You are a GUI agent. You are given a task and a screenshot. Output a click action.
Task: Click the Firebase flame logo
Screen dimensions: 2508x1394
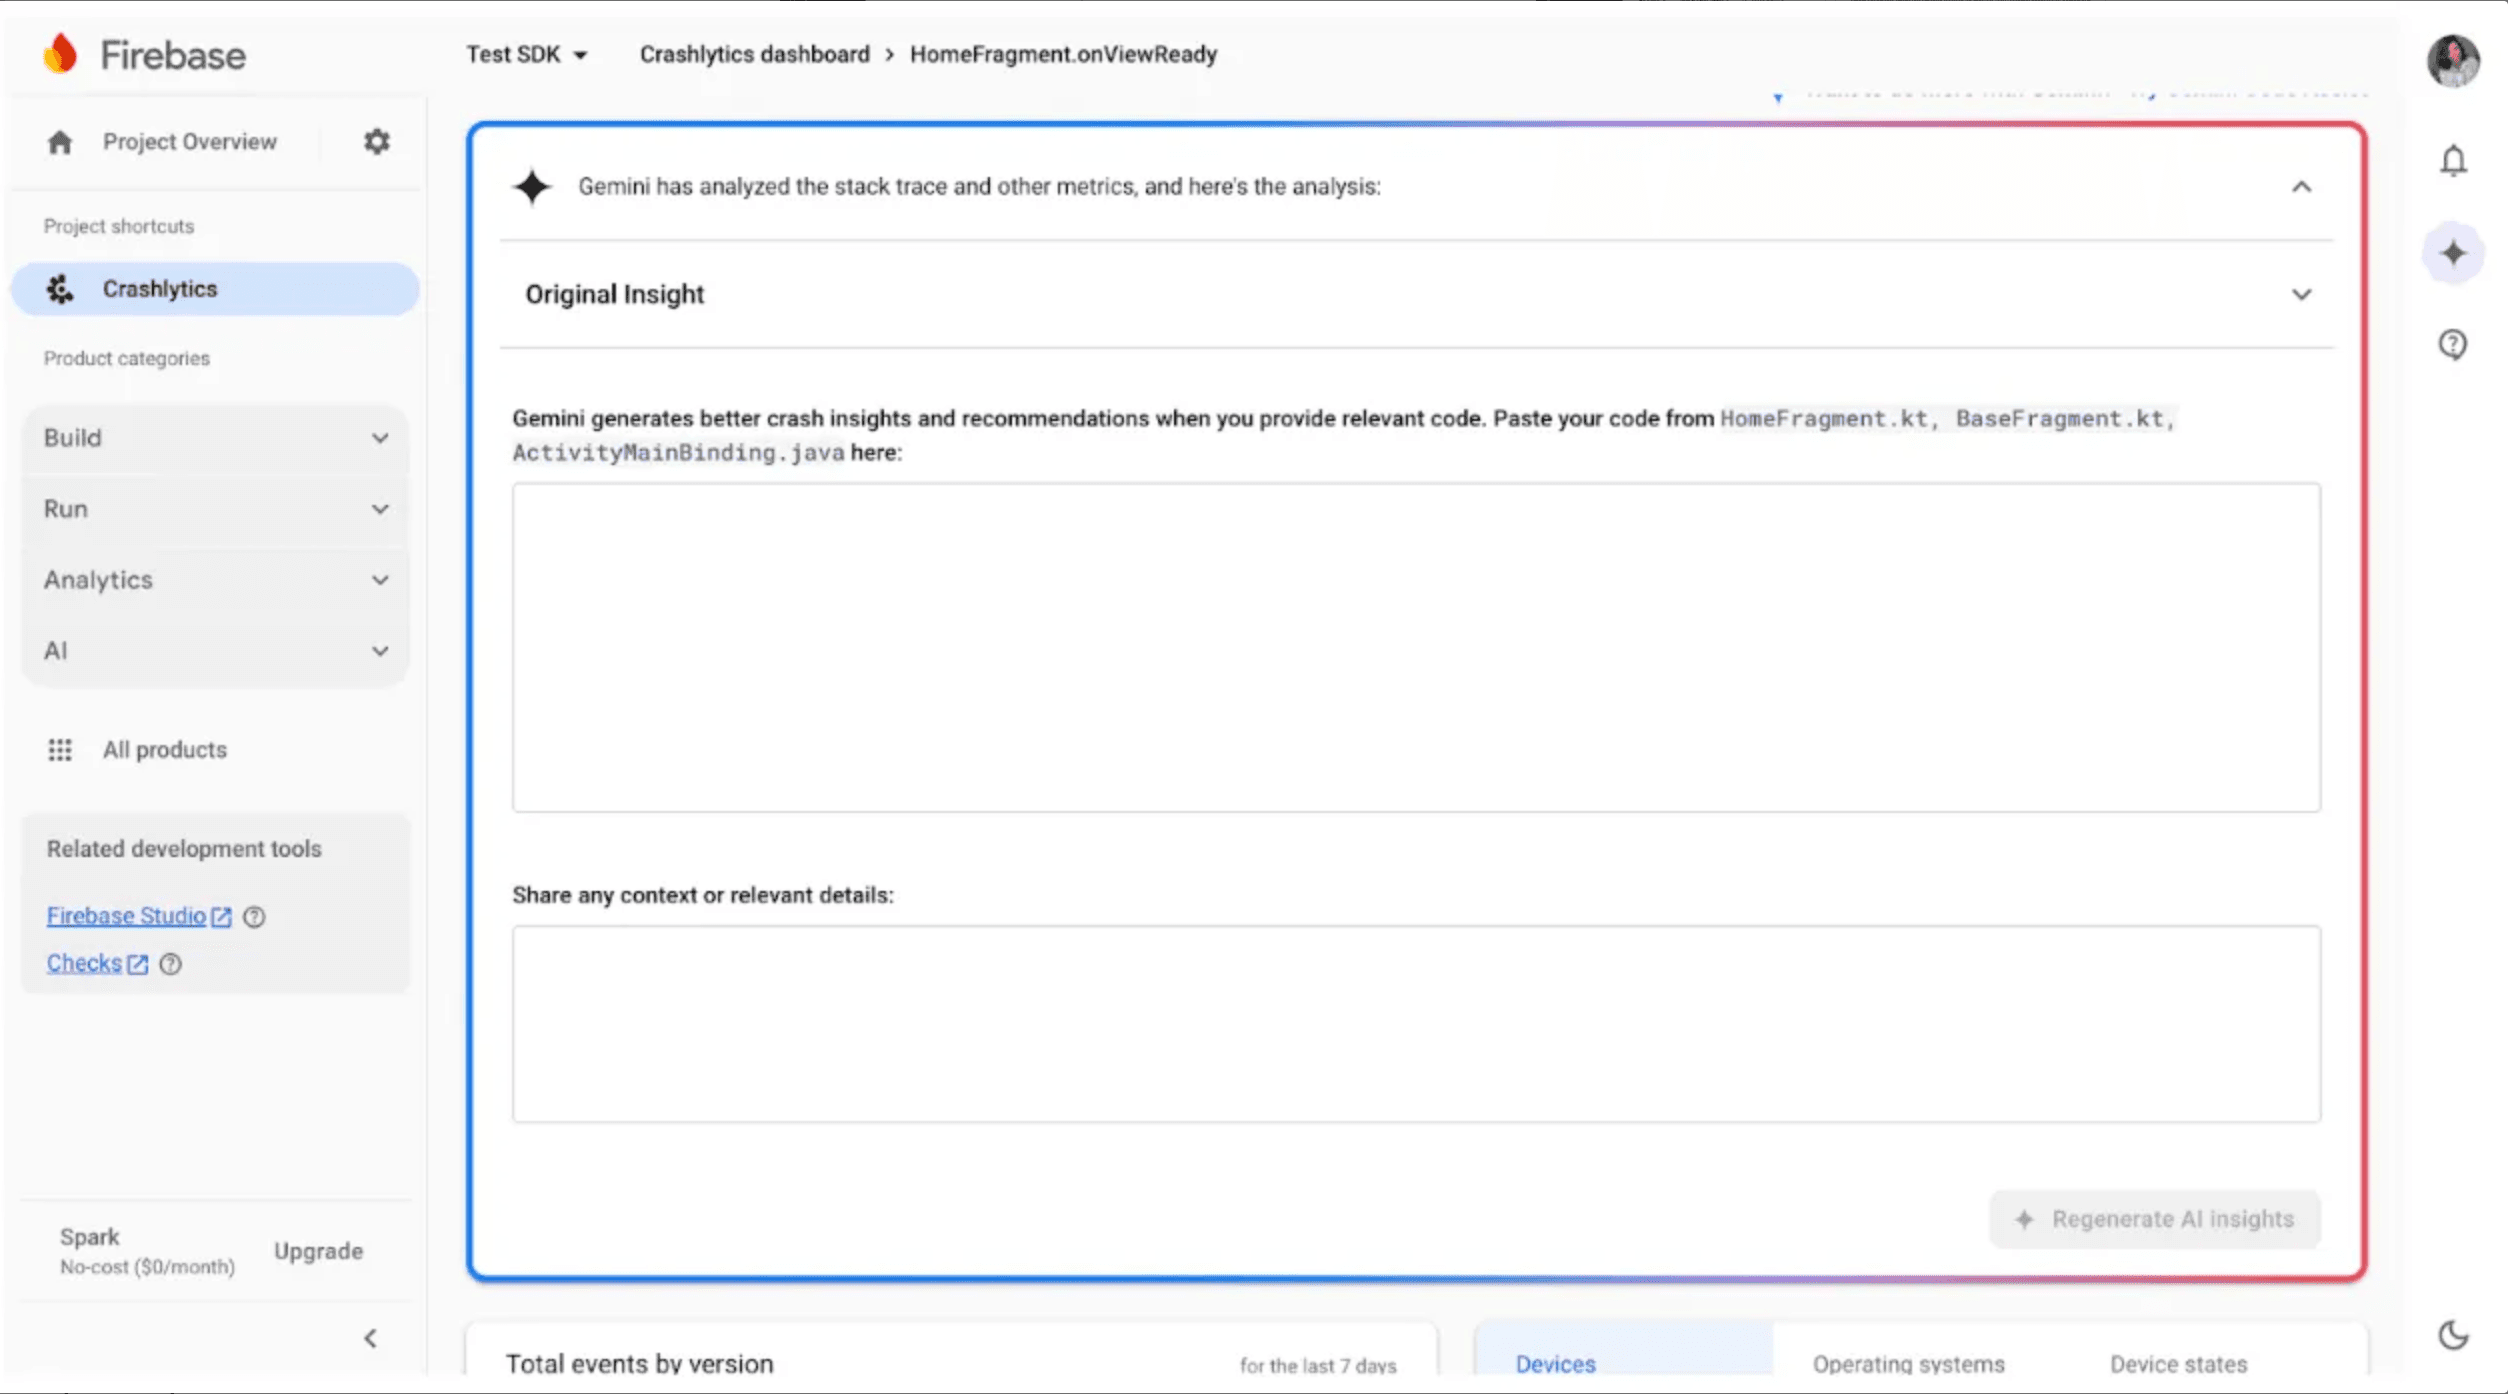point(60,54)
